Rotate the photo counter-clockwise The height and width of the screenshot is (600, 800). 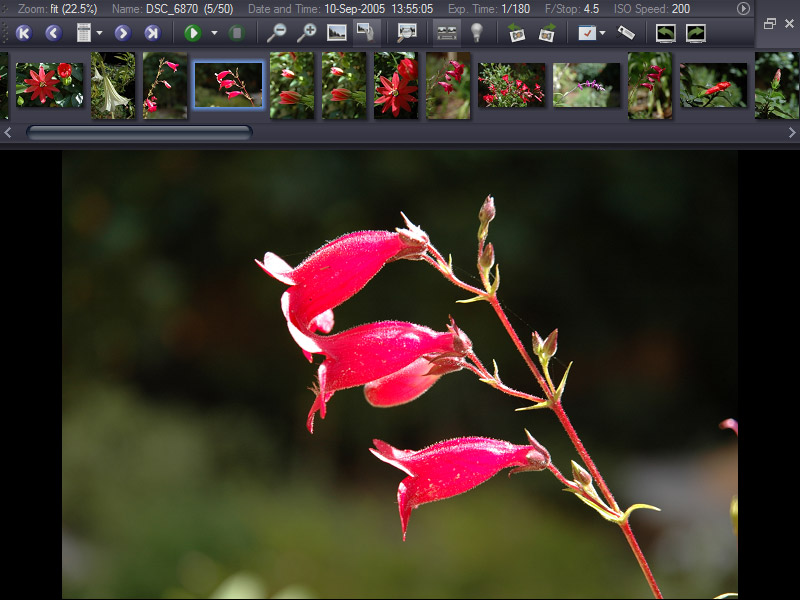pos(516,33)
